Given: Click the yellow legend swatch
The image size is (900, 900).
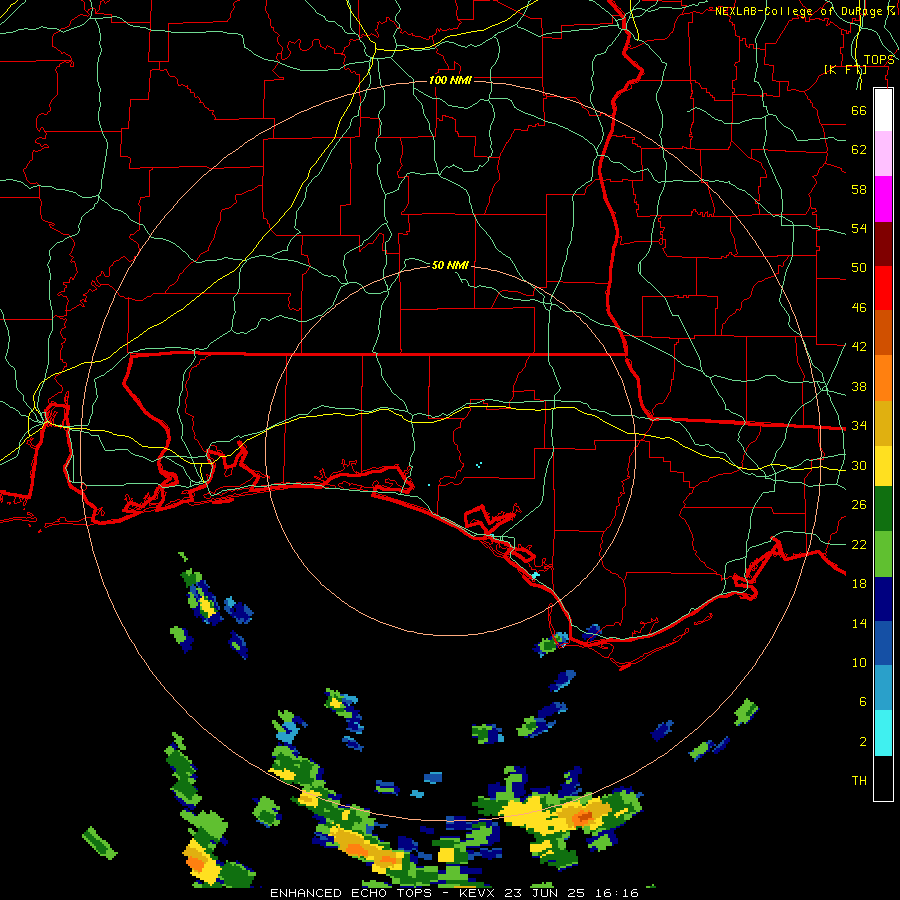Looking at the screenshot, I should pos(883,465).
